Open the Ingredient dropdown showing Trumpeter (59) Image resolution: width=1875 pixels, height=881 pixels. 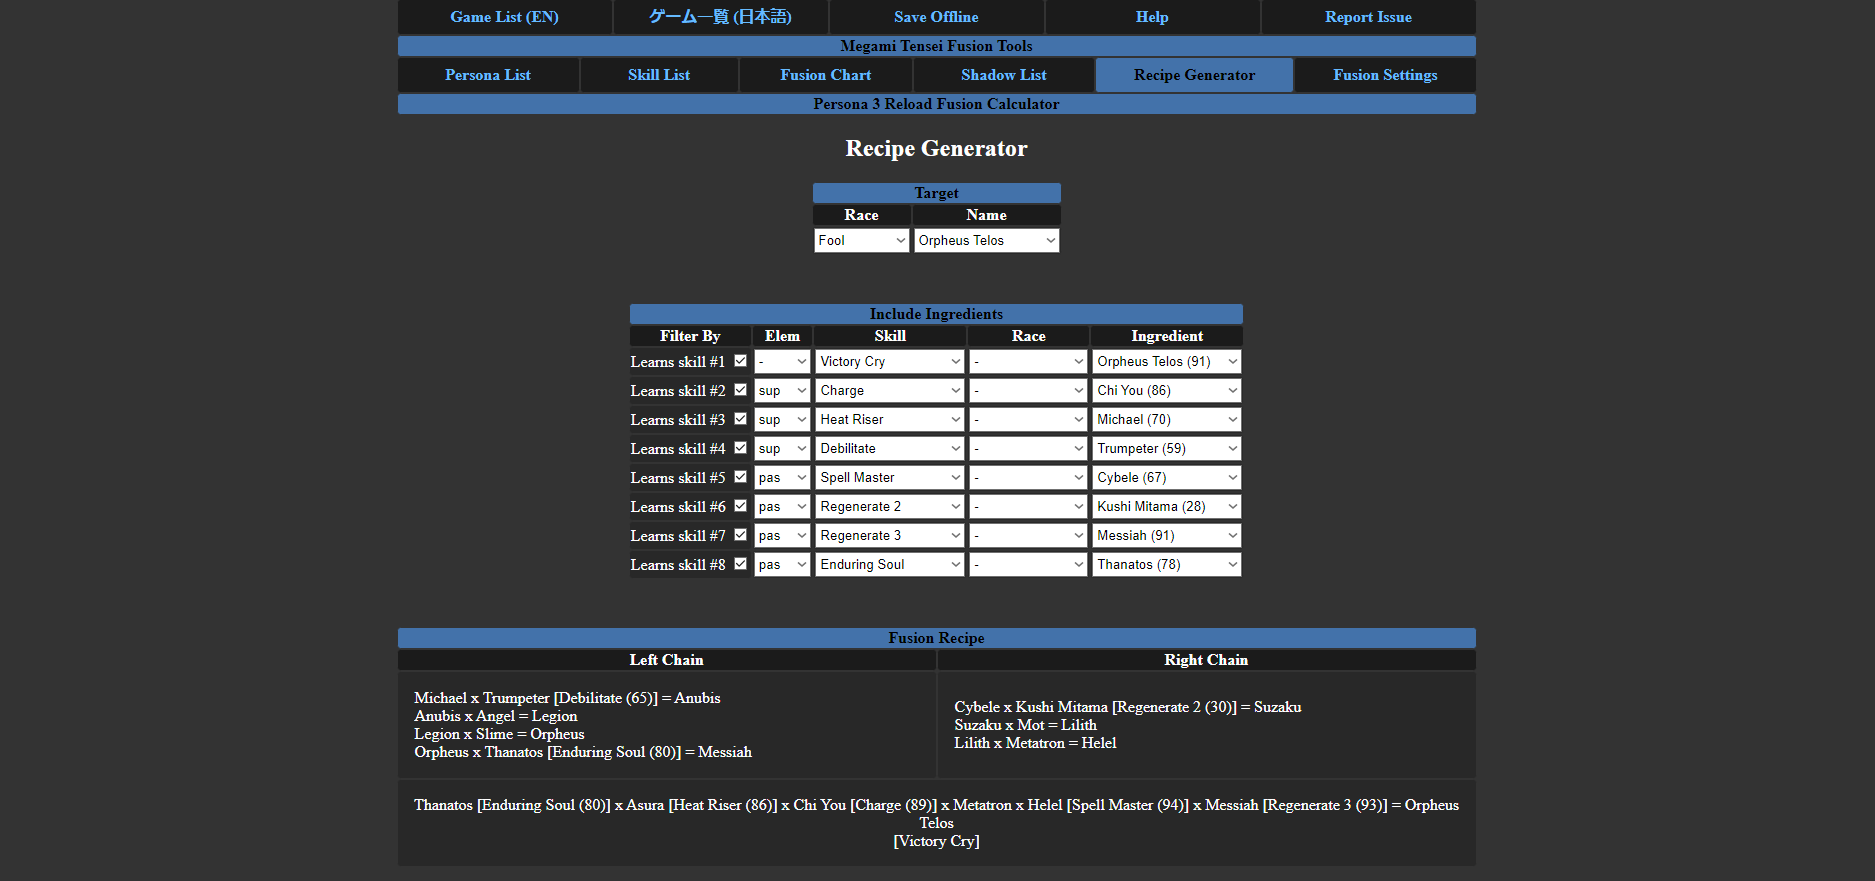click(1167, 449)
